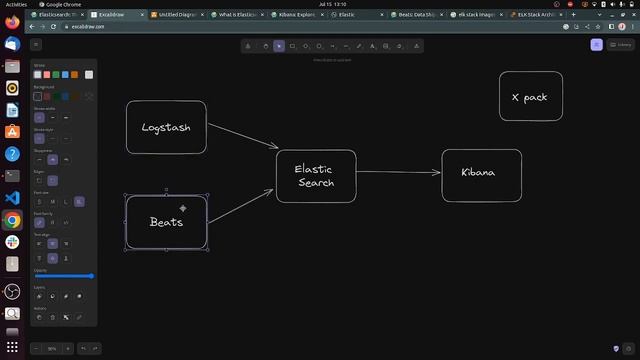The image size is (640, 360).
Task: Zoom in on the canvas
Action: click(68, 349)
